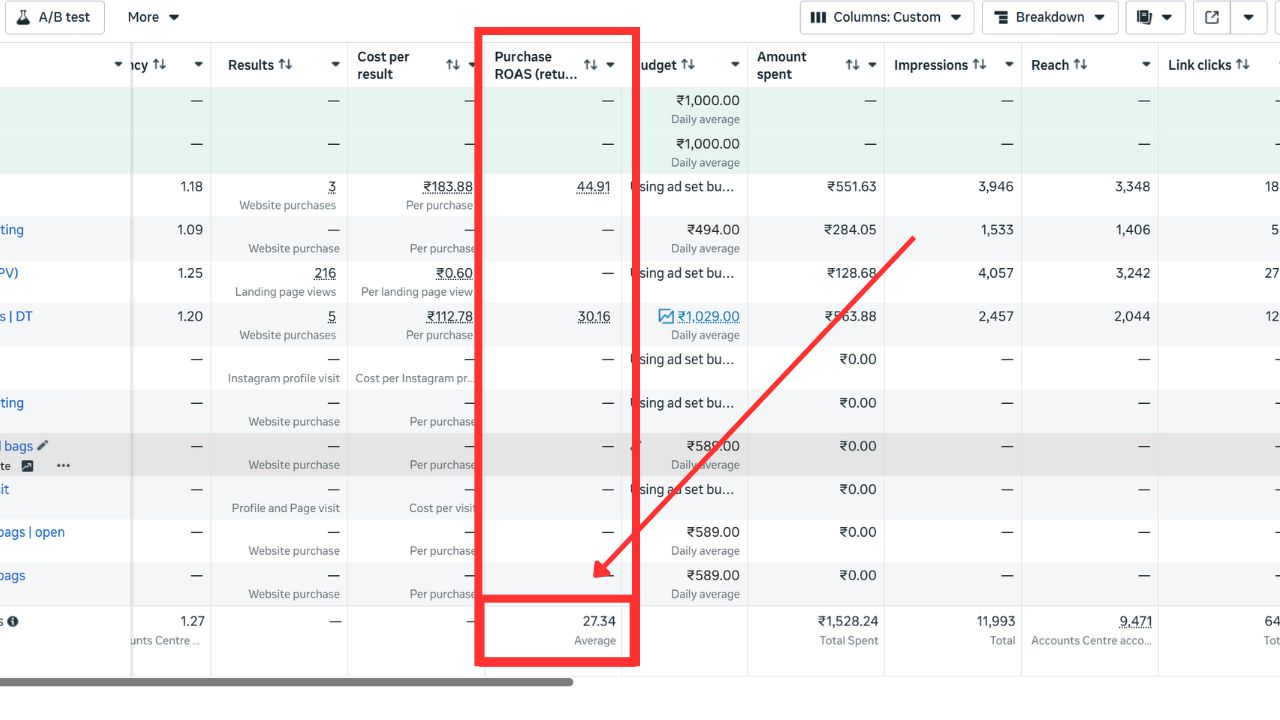The height and width of the screenshot is (720, 1280).
Task: Click the horizontal table scrollbar
Action: (x=286, y=682)
